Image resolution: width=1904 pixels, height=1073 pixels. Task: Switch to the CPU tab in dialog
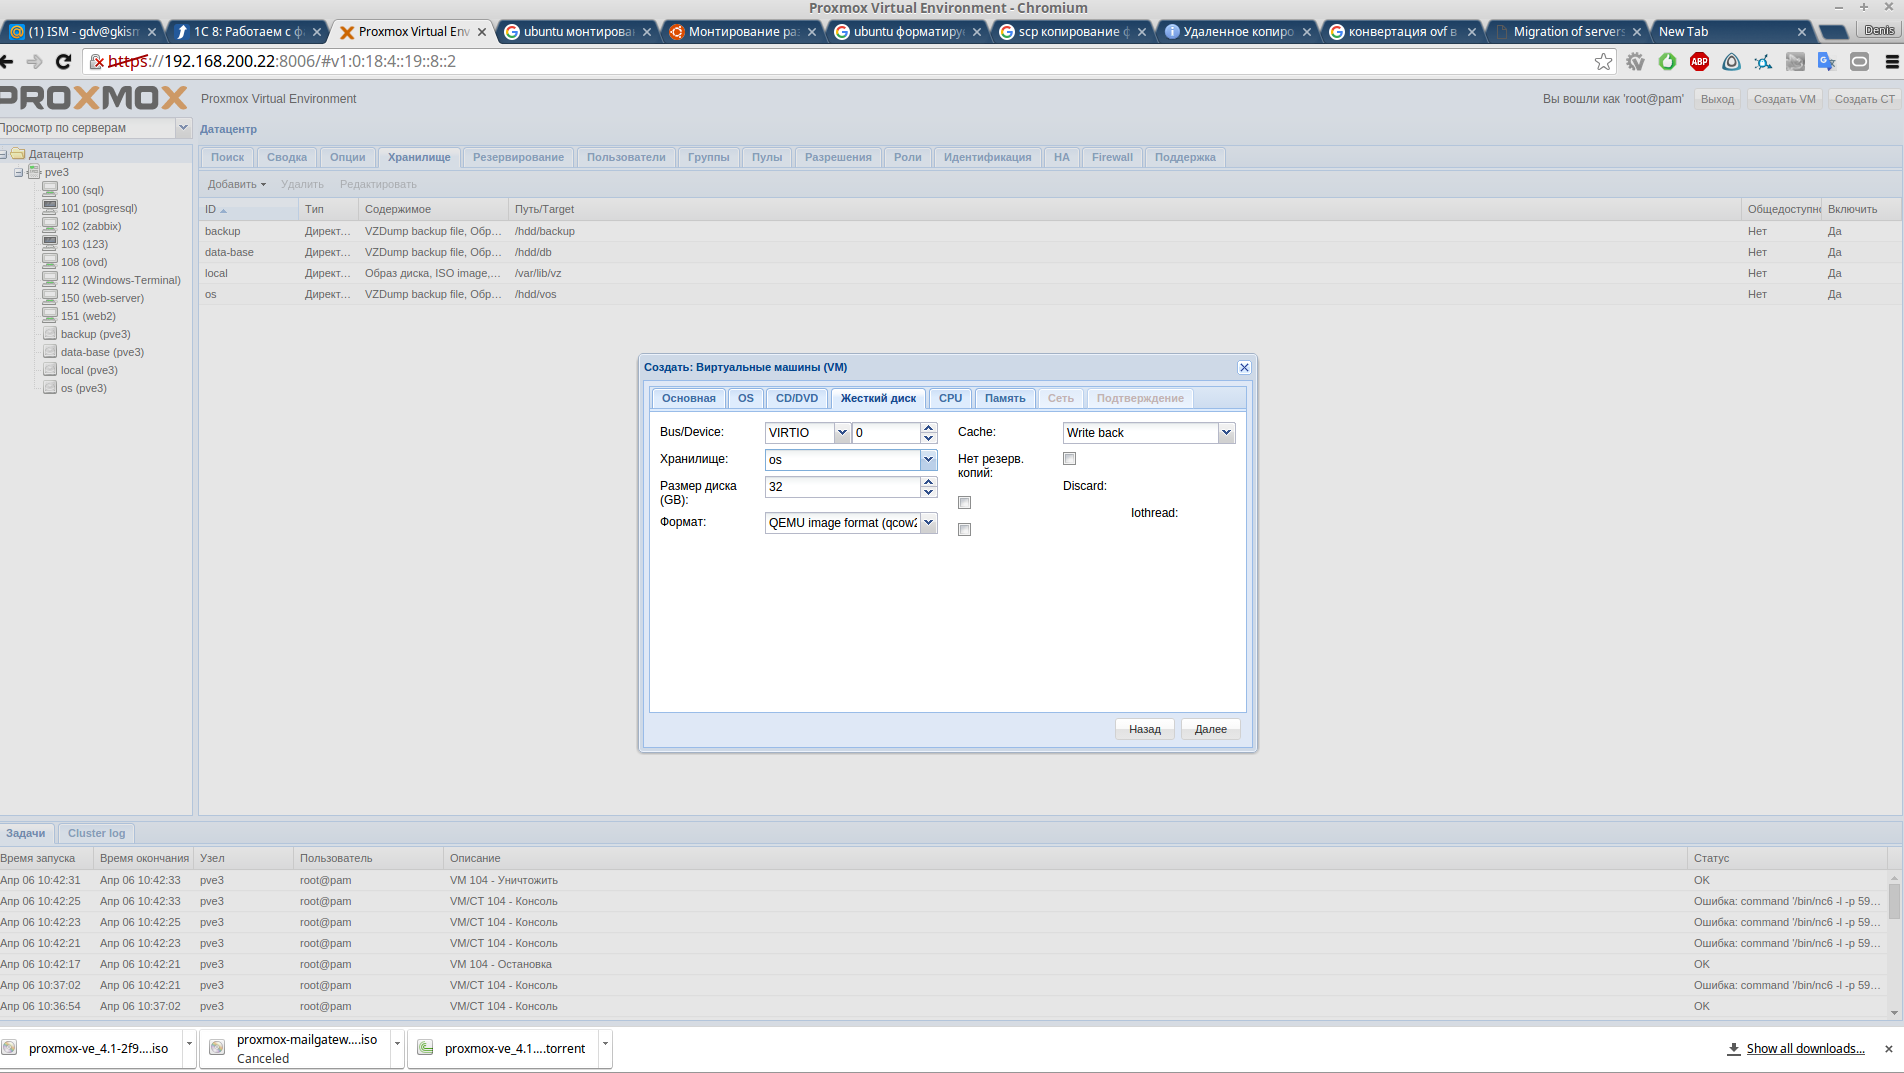click(x=950, y=398)
